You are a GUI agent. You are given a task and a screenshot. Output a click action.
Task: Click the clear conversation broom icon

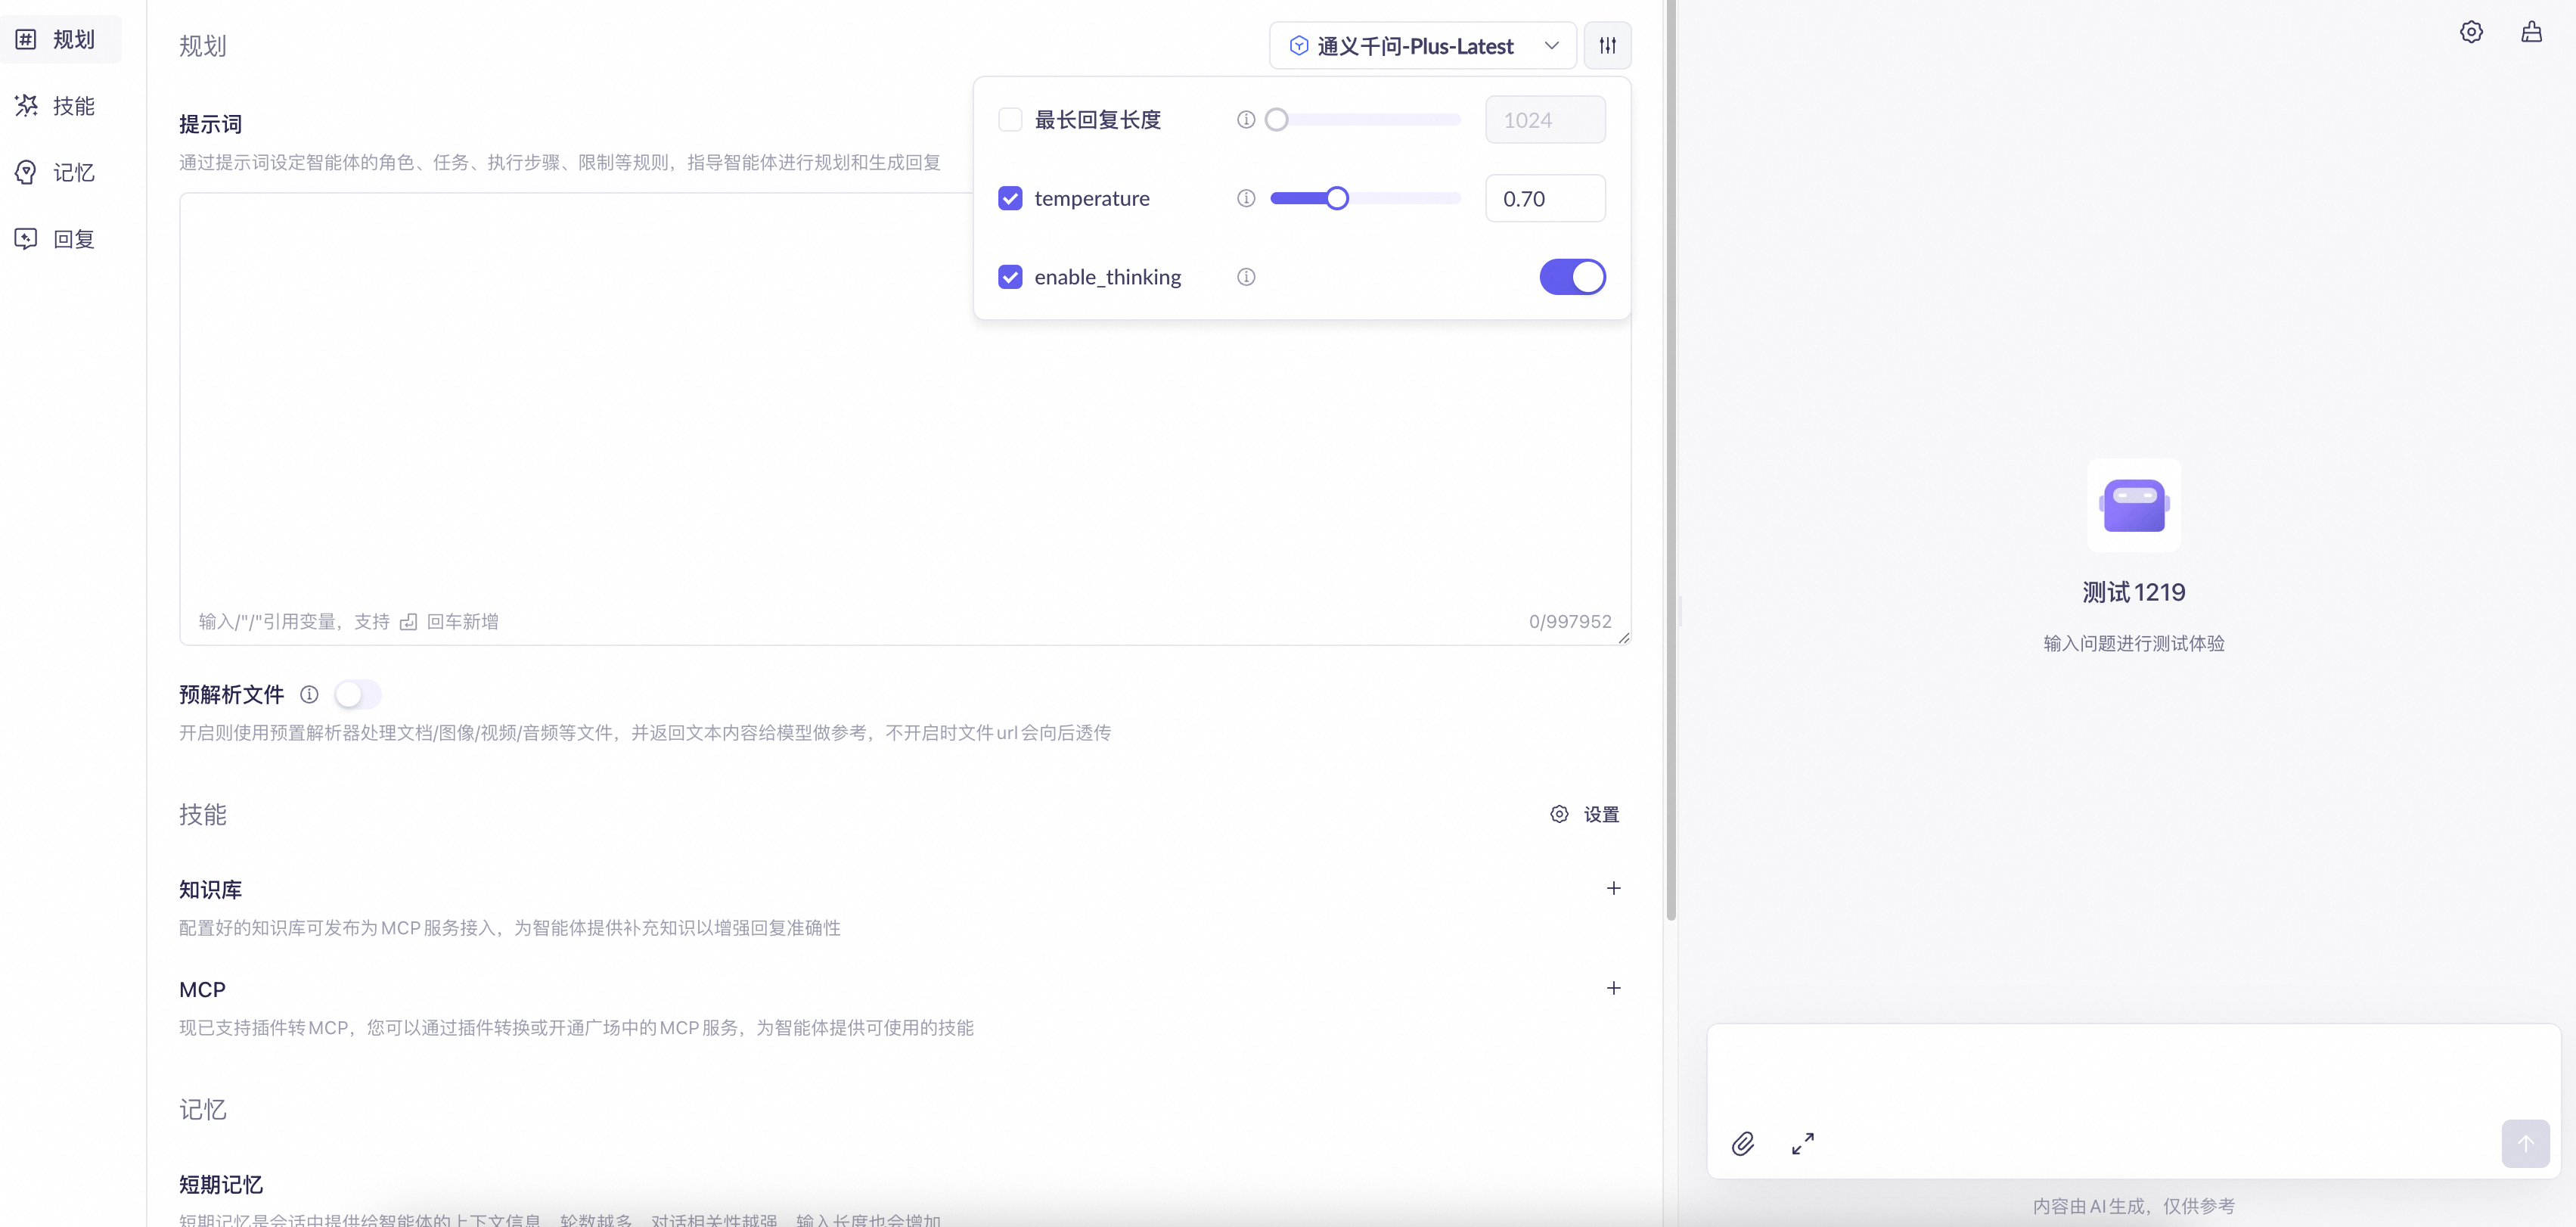point(2531,32)
